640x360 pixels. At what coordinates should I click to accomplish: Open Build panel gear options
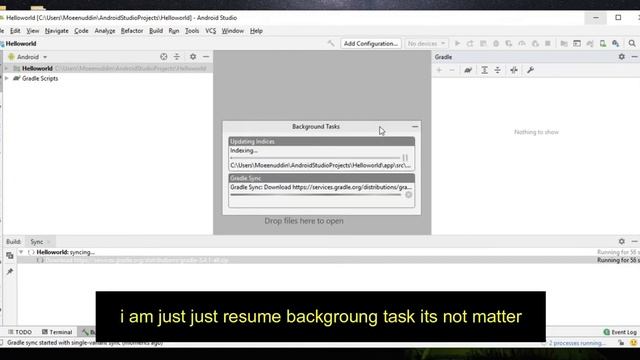pyautogui.click(x=621, y=241)
